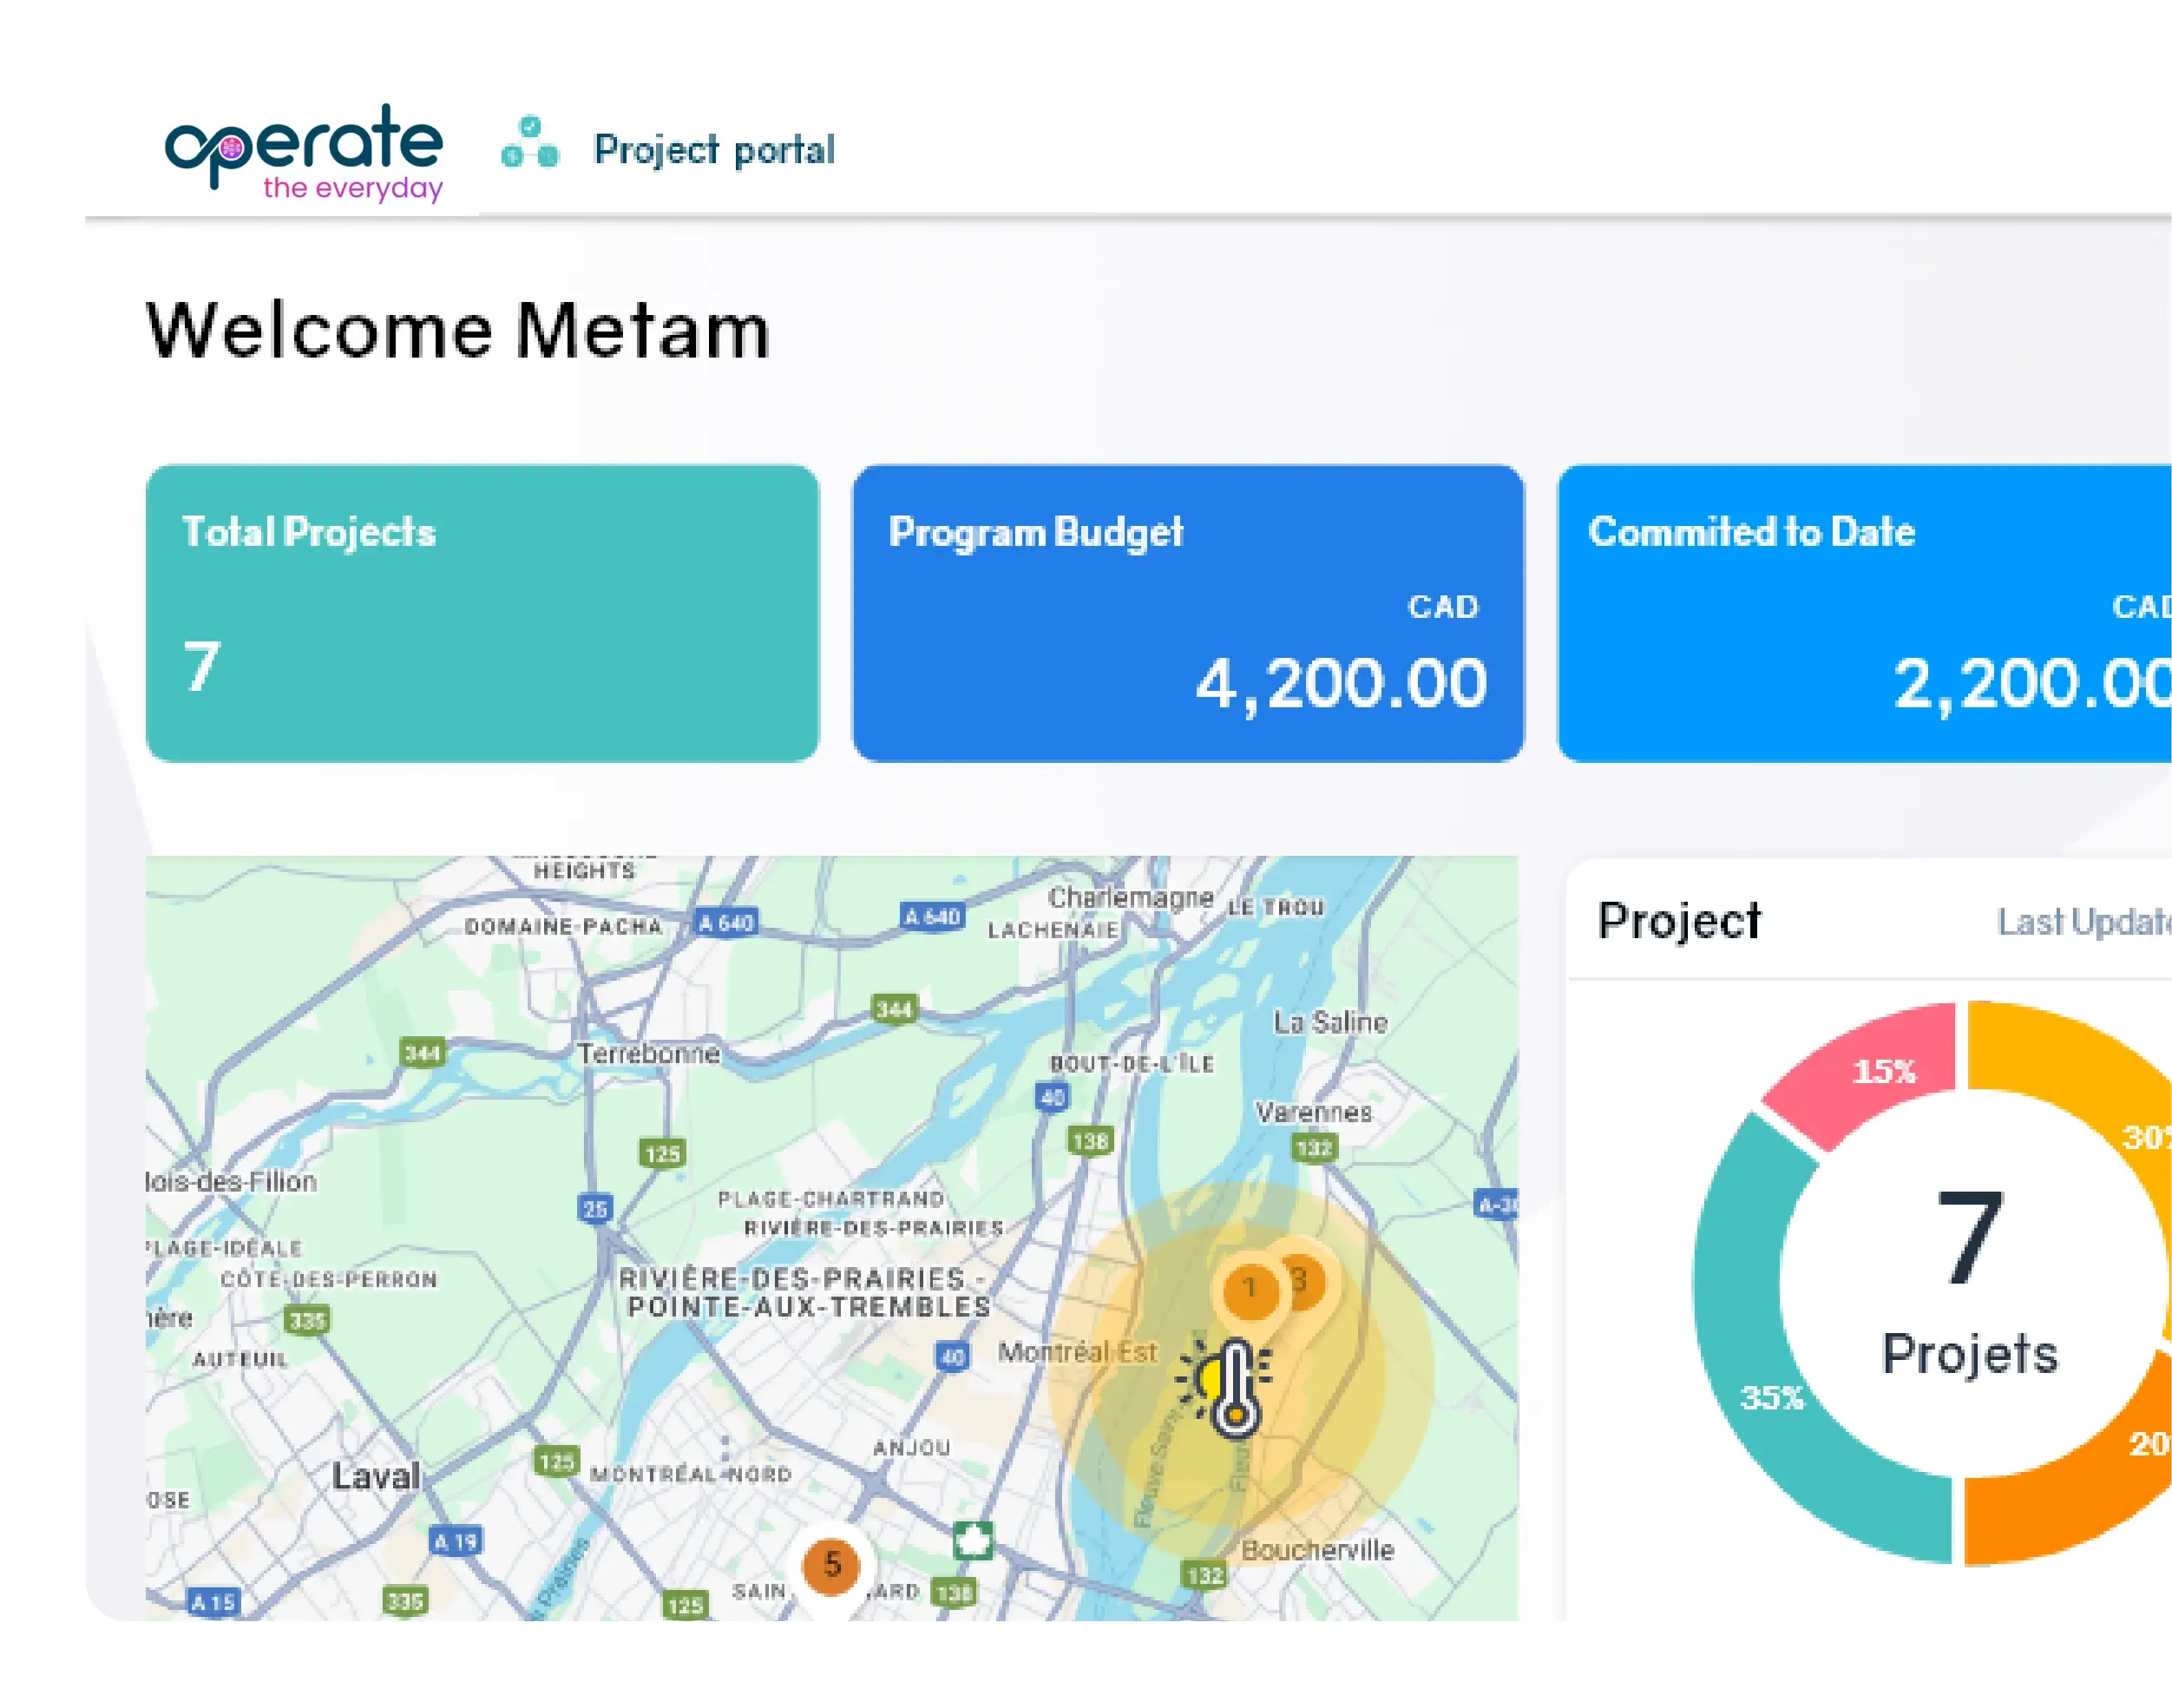Viewport: 2172px width, 1708px height.
Task: Click the A 640 highway shield
Action: tap(726, 923)
